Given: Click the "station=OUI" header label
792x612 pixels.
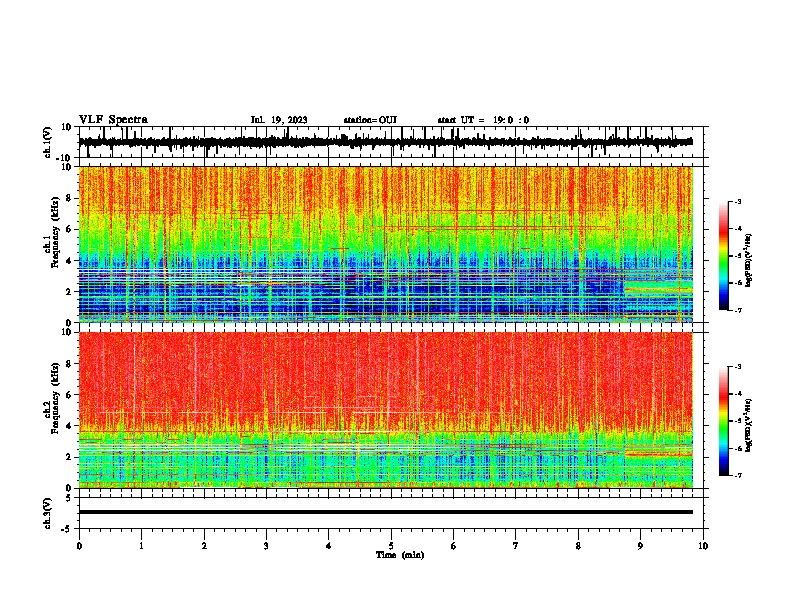Looking at the screenshot, I should point(370,120).
